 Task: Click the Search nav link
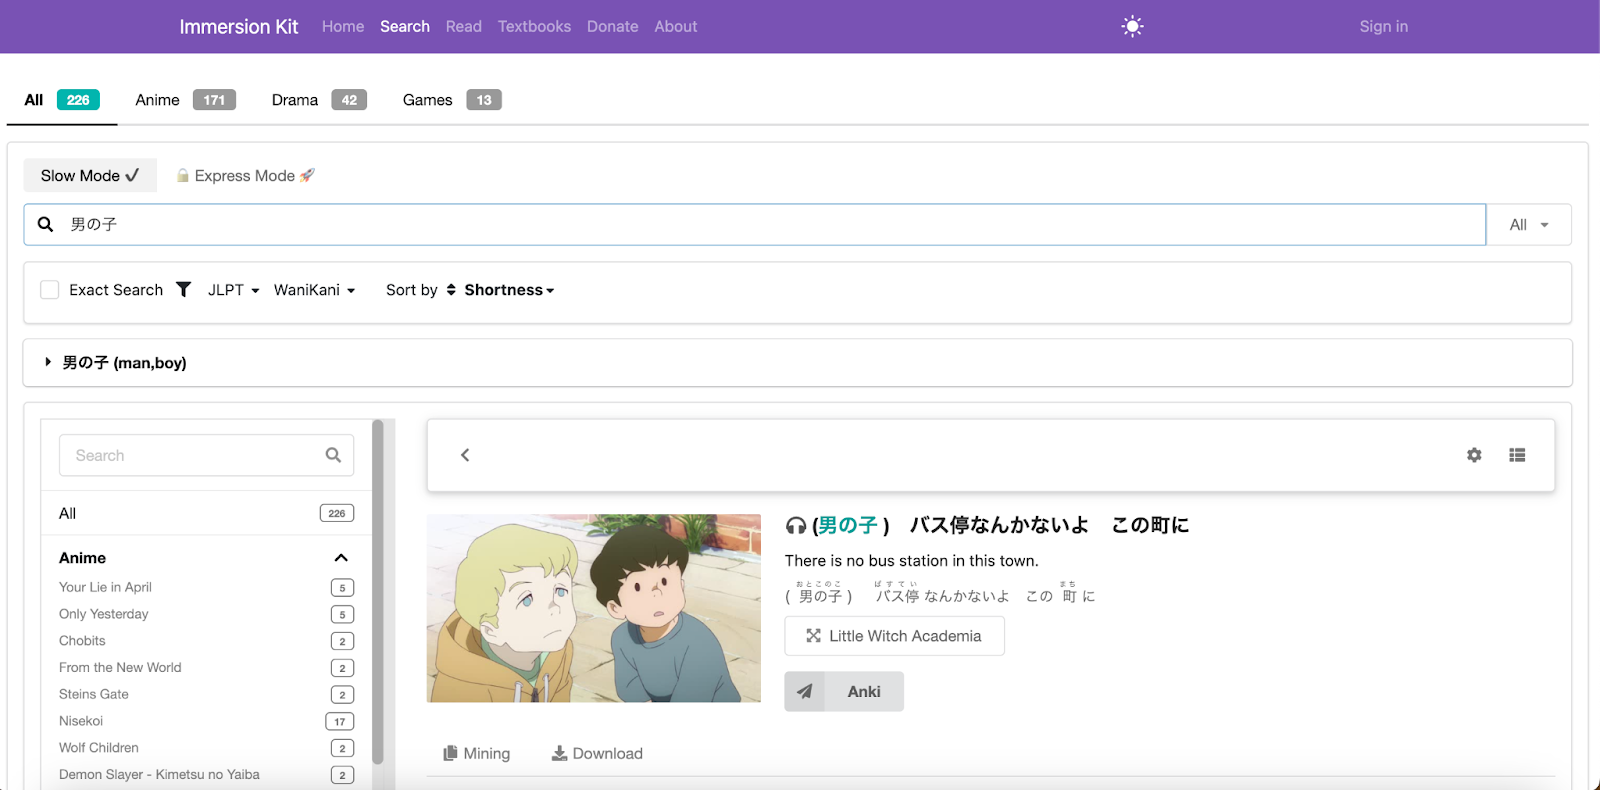click(x=405, y=27)
